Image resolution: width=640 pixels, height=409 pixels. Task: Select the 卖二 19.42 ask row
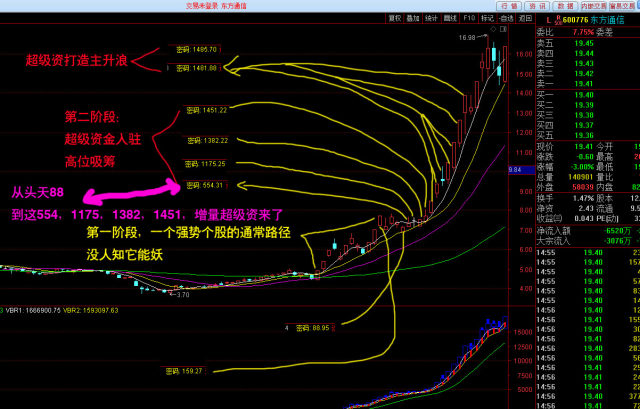pyautogui.click(x=588, y=73)
